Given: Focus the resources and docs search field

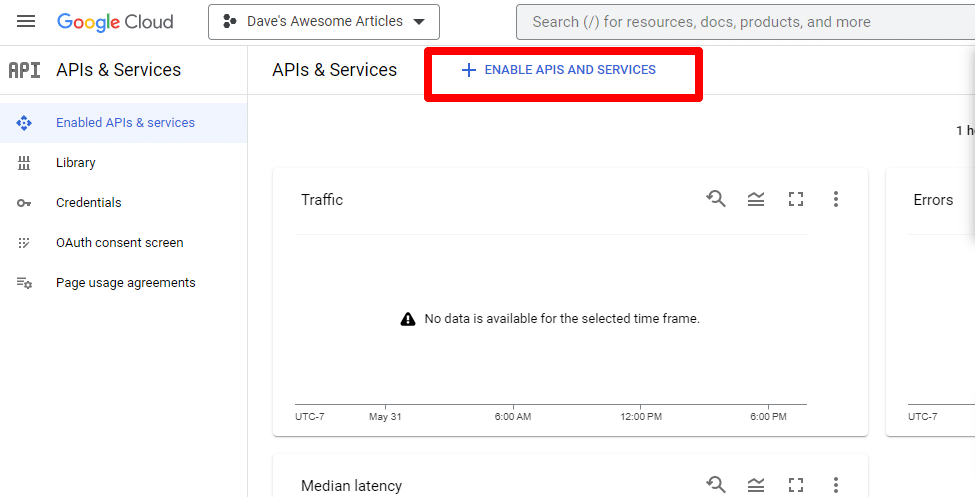Looking at the screenshot, I should point(746,22).
